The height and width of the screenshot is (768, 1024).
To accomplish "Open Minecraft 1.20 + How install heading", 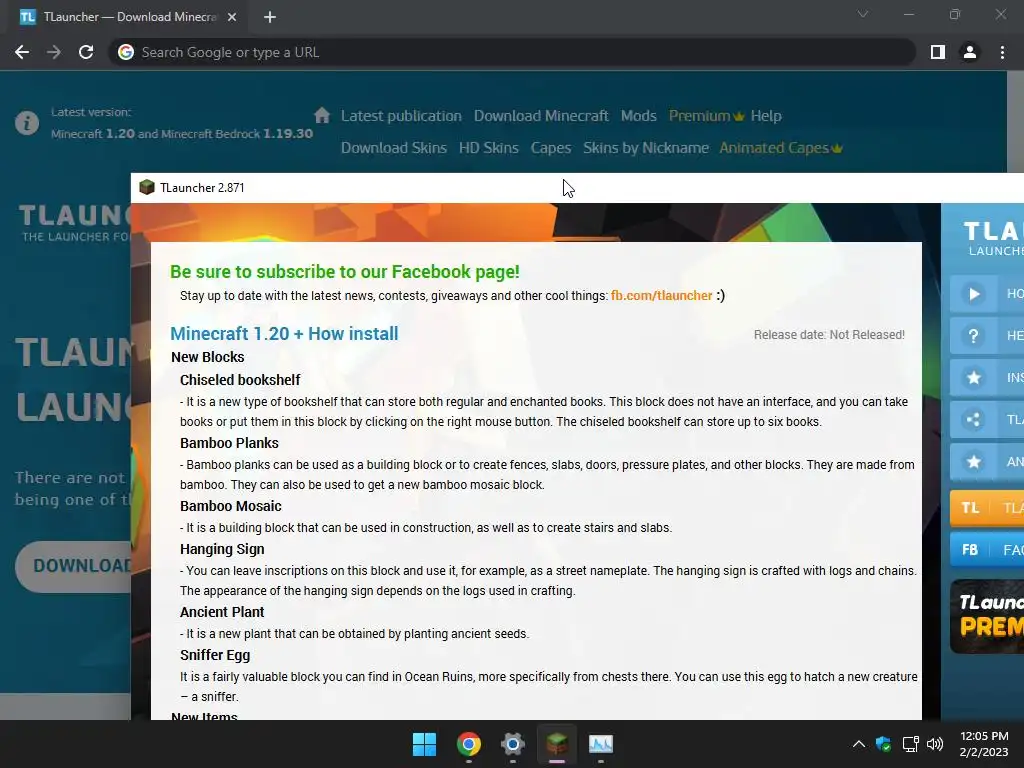I will [284, 334].
